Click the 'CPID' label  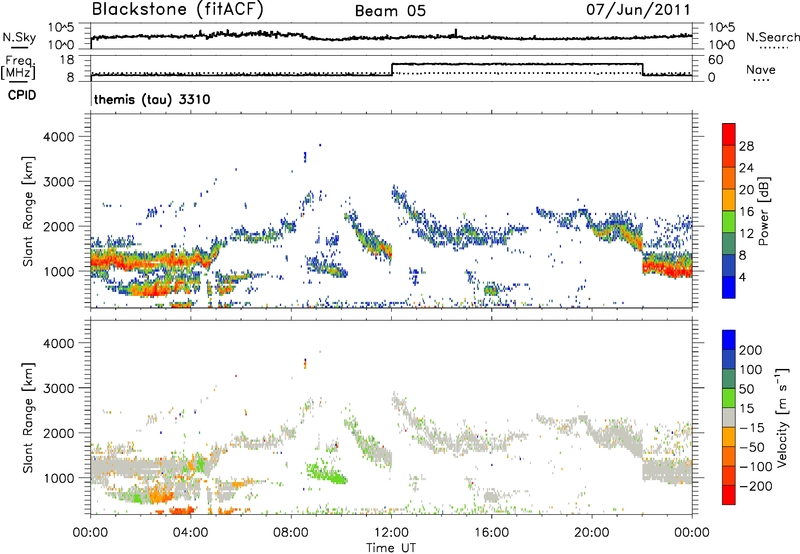click(x=22, y=95)
